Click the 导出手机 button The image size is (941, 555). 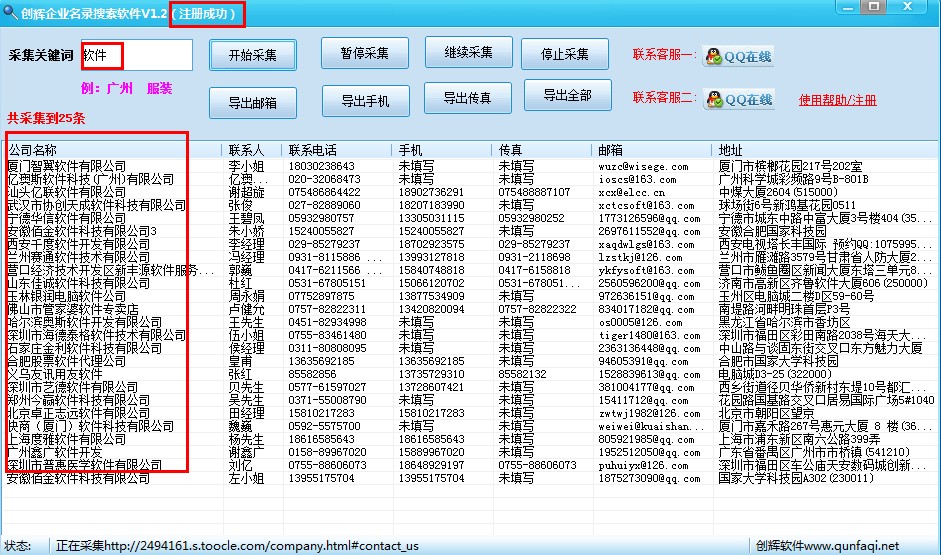[365, 101]
